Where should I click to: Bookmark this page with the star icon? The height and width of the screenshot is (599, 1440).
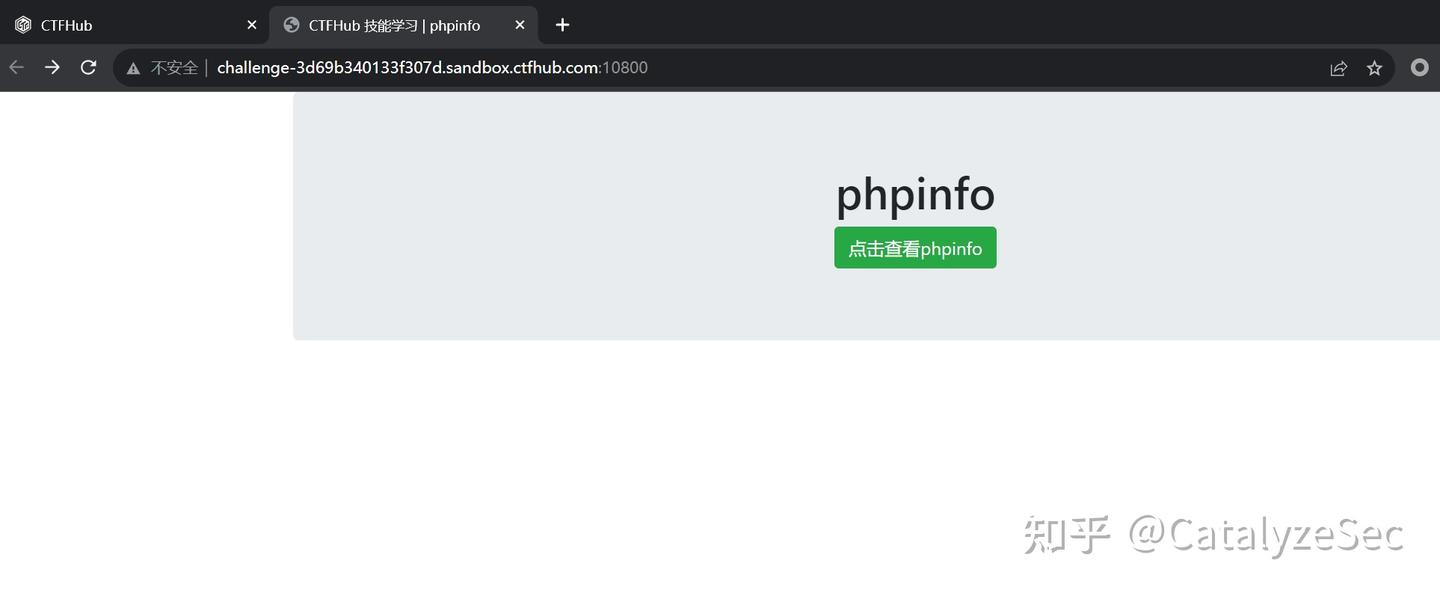point(1374,67)
